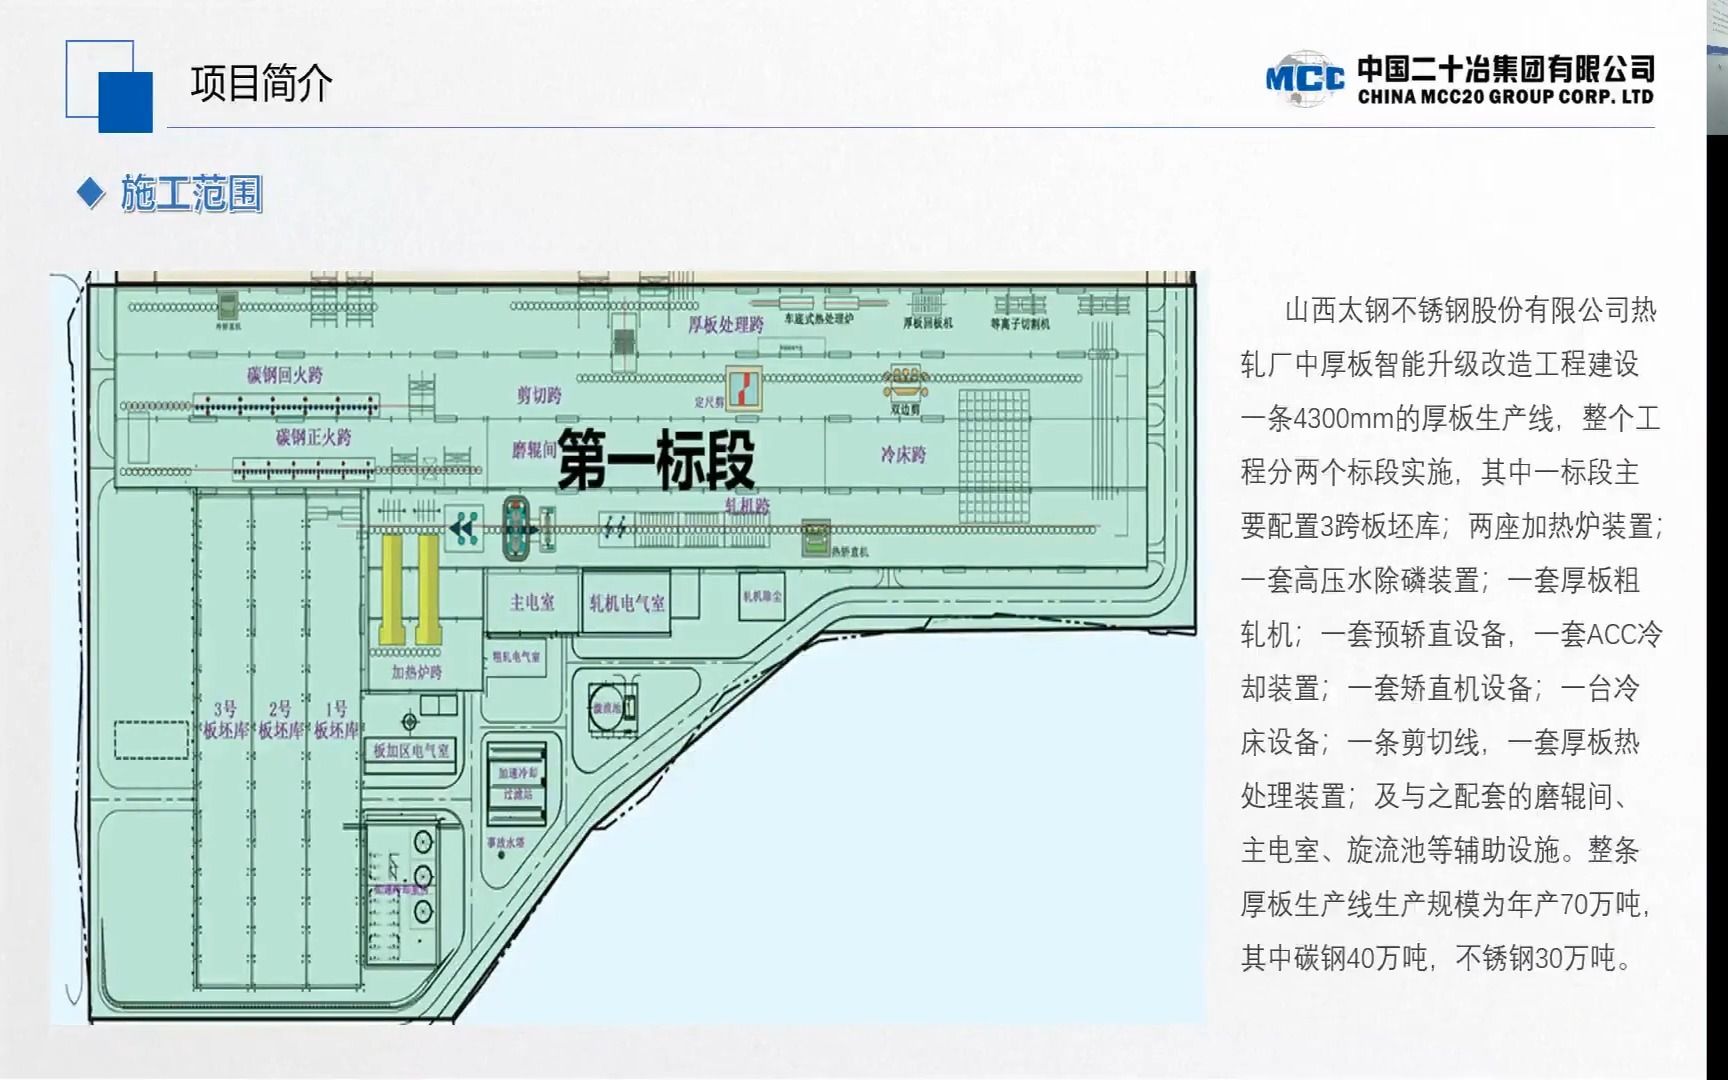The height and width of the screenshot is (1080, 1728).
Task: Click the 轧机跨 label
Action: tap(747, 506)
